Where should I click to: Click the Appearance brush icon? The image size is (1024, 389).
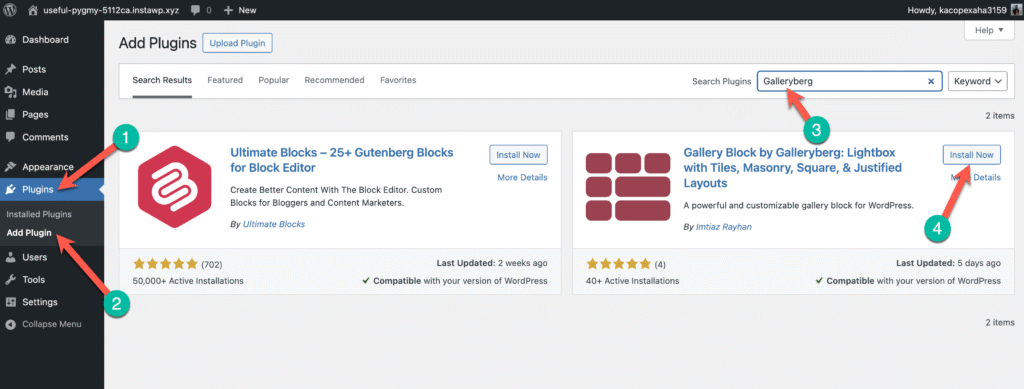tap(10, 166)
